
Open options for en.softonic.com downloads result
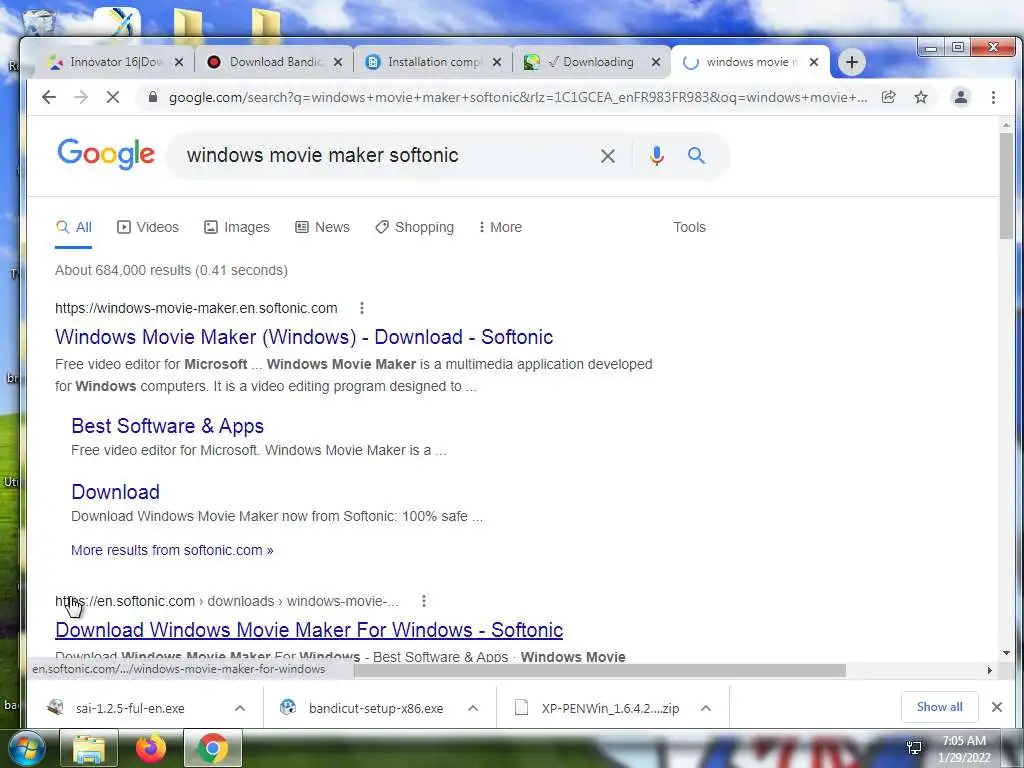424,601
